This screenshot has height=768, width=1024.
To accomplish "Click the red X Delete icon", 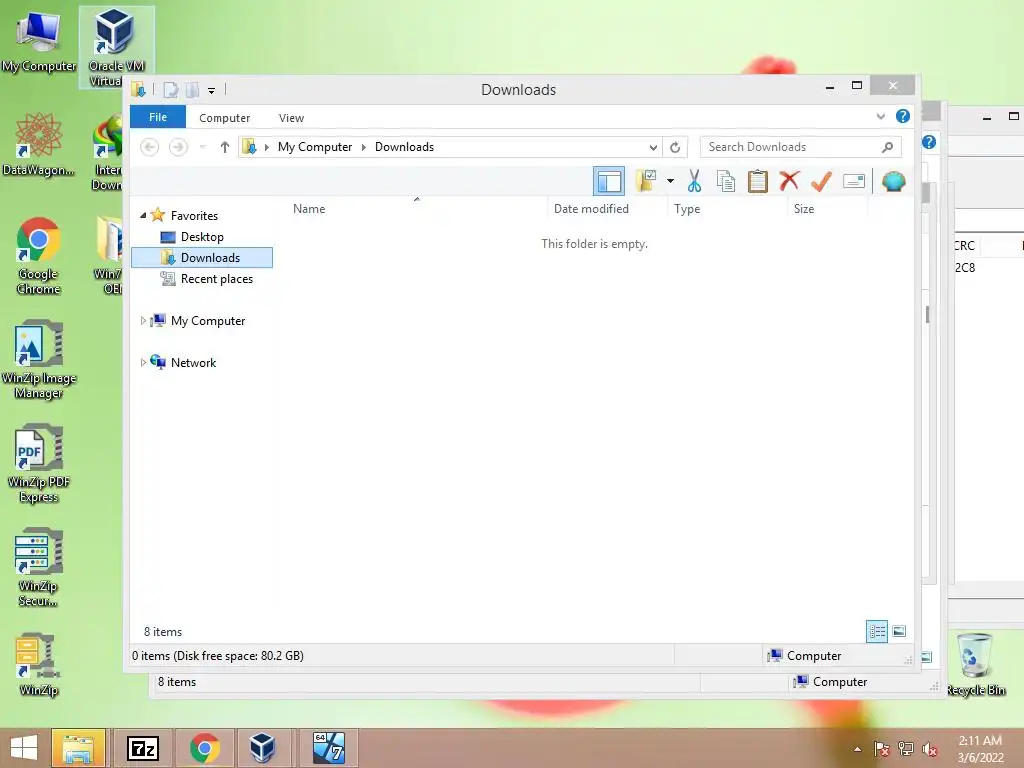I will [x=790, y=180].
